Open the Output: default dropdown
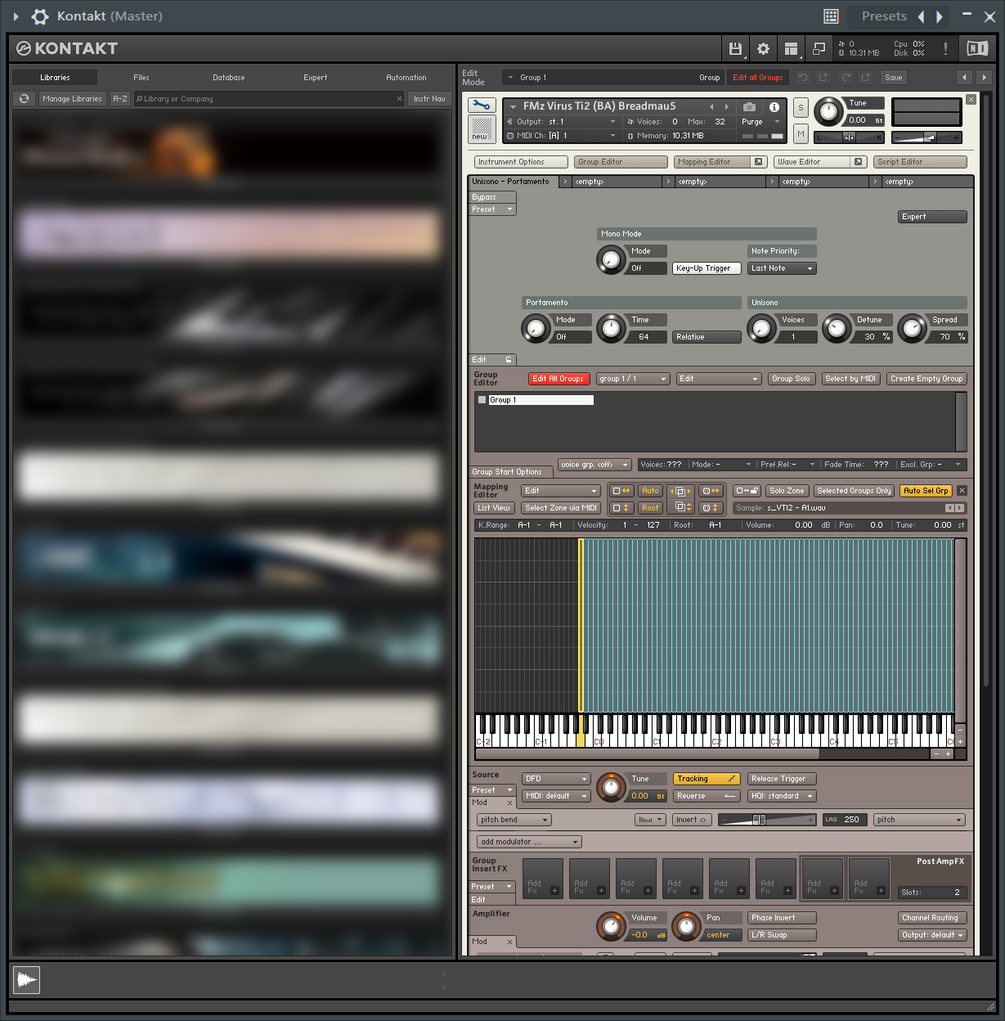 932,935
